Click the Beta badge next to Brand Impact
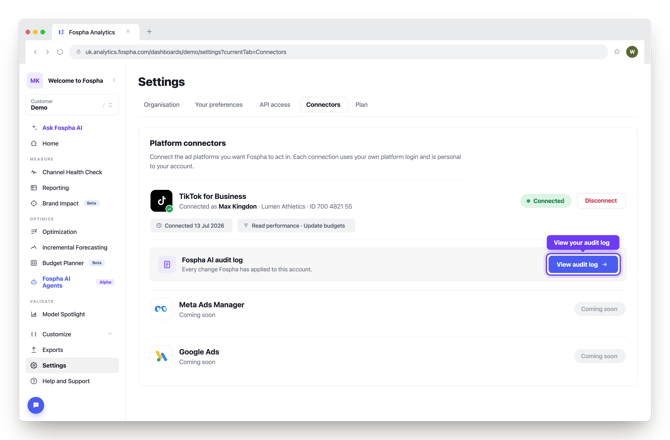 tap(91, 203)
